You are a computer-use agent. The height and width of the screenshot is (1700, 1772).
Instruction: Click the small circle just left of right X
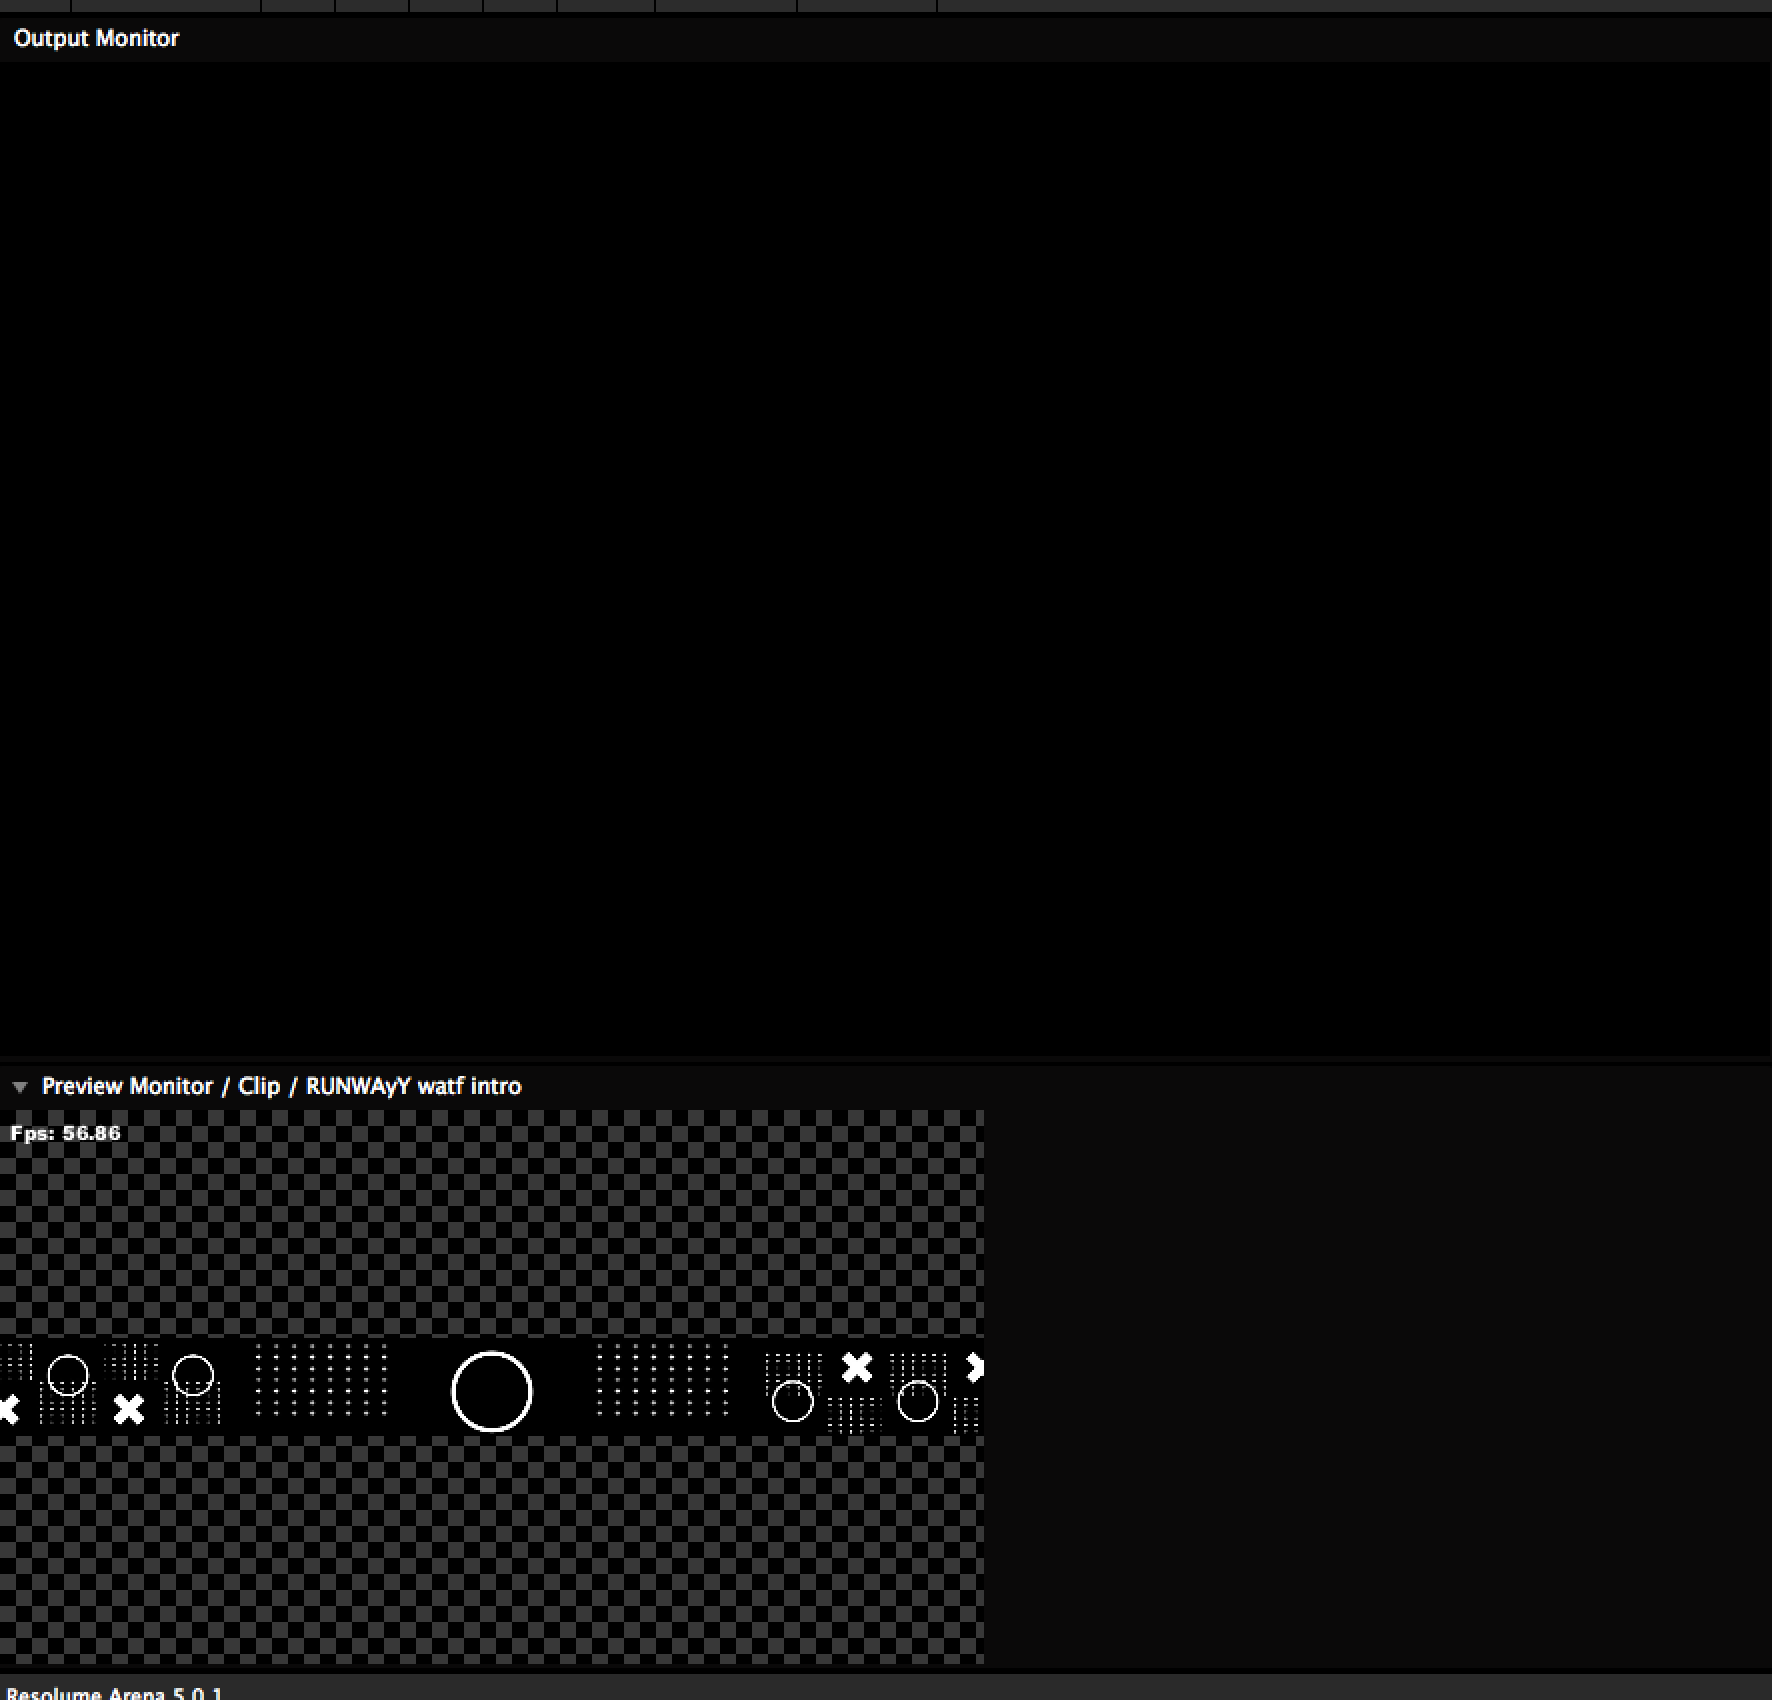[793, 1401]
